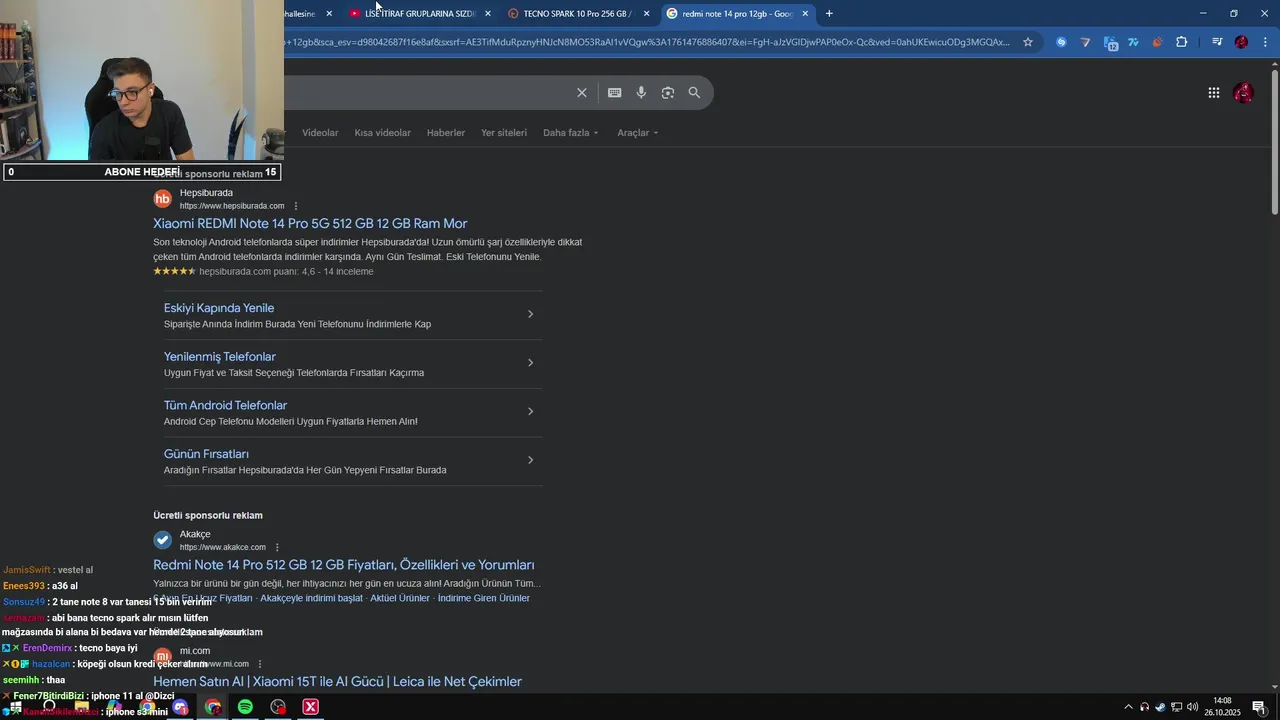Clear the Google search box with the X
The image size is (1280, 720).
581,93
